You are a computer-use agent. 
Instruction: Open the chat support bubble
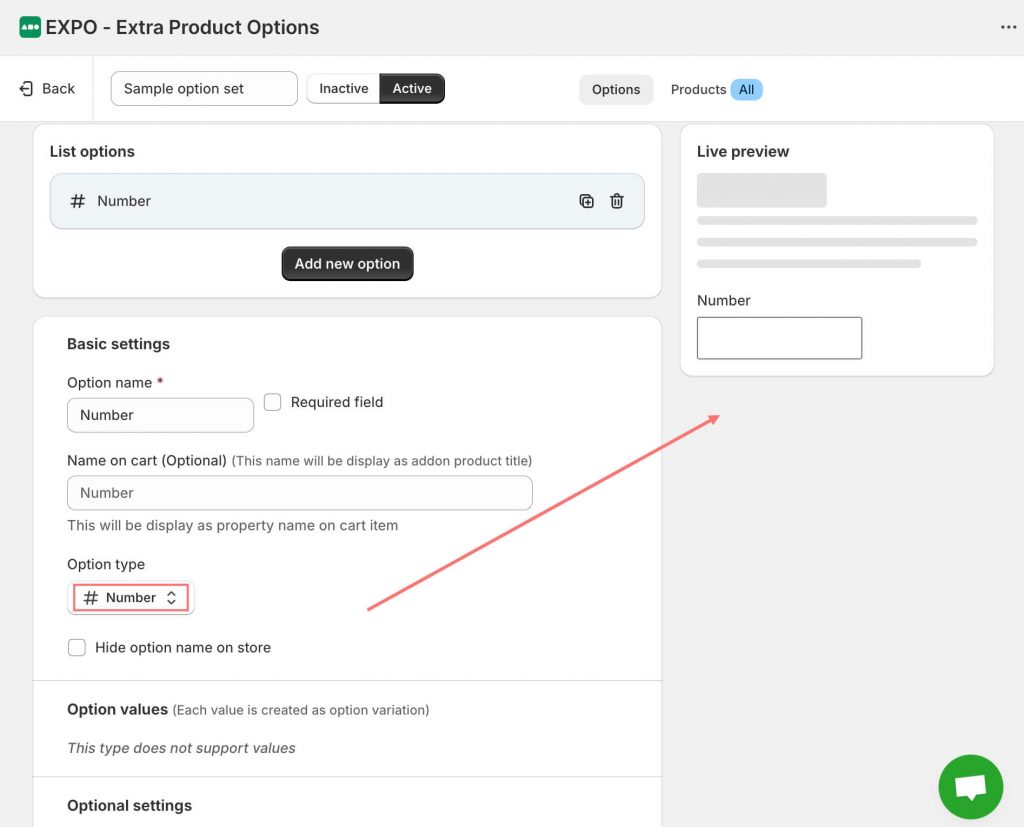pyautogui.click(x=970, y=787)
